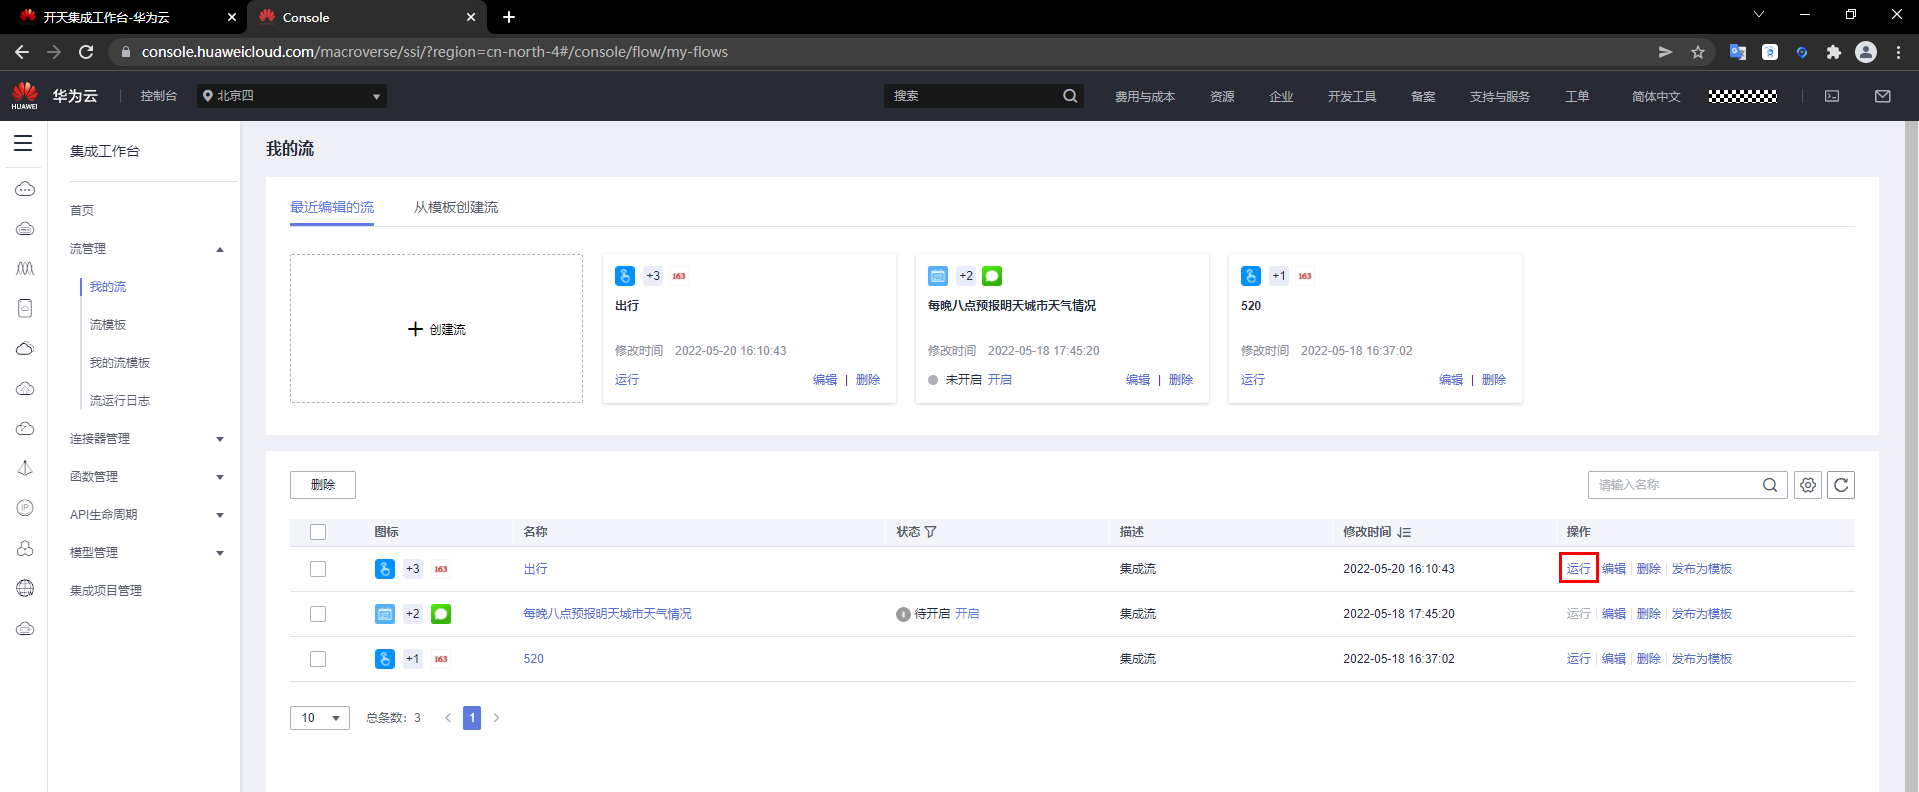This screenshot has height=792, width=1919.
Task: Open the 每晚八点预报明天城市天气情况 link in the table
Action: pos(608,614)
